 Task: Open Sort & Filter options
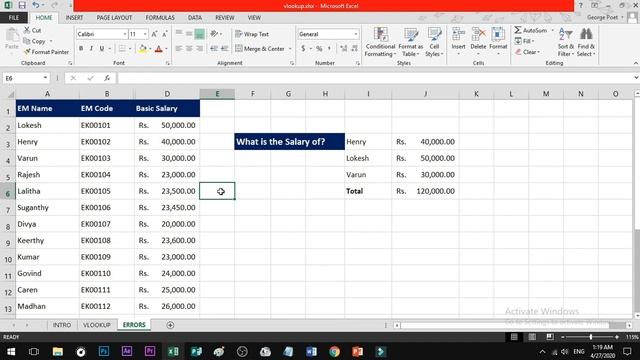tap(566, 42)
